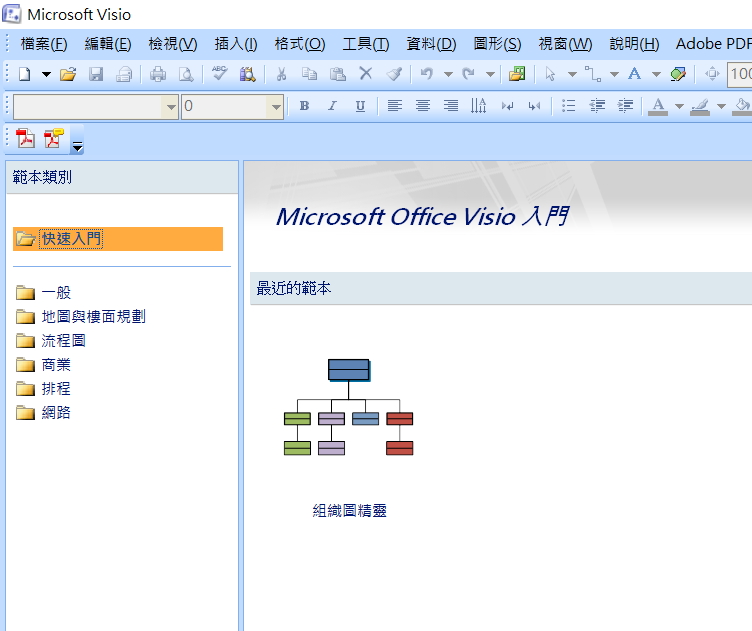The width and height of the screenshot is (752, 631).
Task: Click the Format Painter brush icon
Action: [x=394, y=74]
